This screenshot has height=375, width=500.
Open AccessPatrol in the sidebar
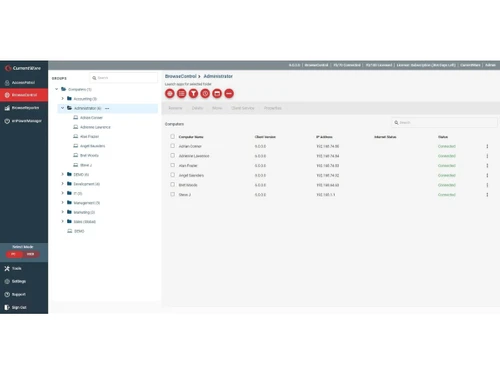point(23,82)
